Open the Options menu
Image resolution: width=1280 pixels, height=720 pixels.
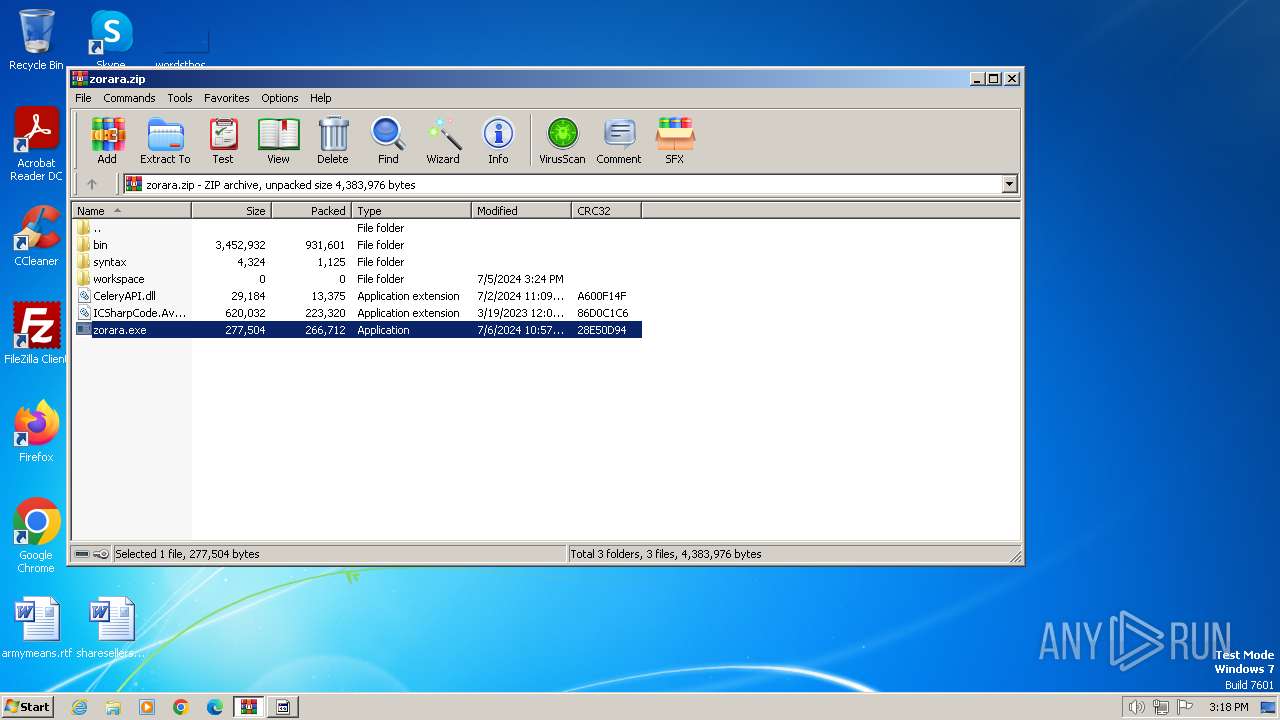(x=280, y=98)
